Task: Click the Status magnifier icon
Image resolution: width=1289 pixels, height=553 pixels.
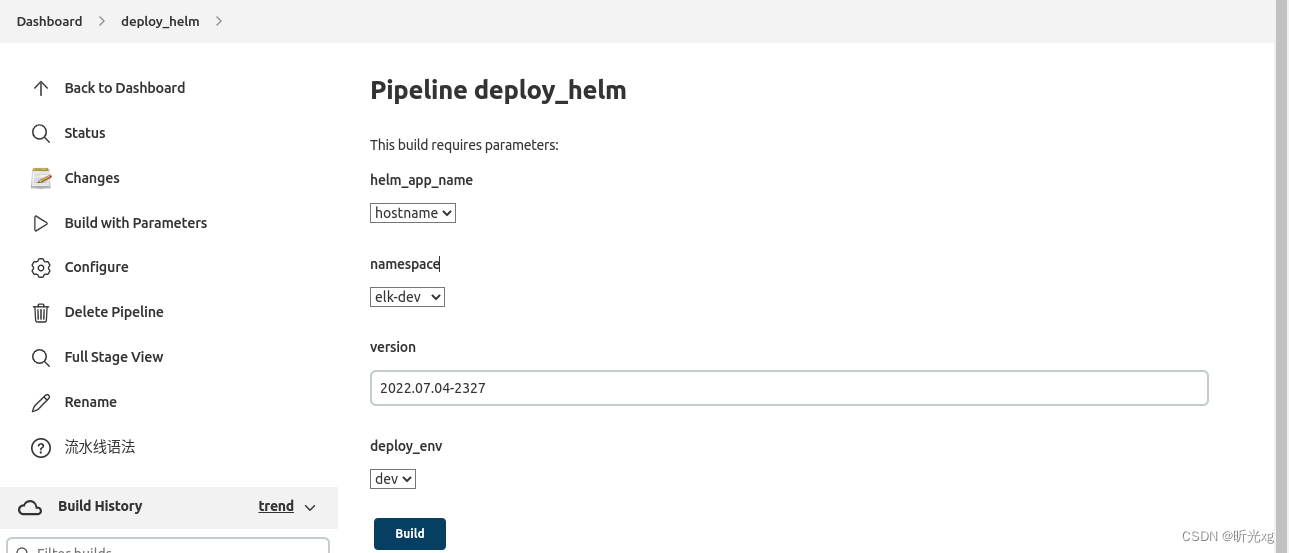Action: [41, 133]
